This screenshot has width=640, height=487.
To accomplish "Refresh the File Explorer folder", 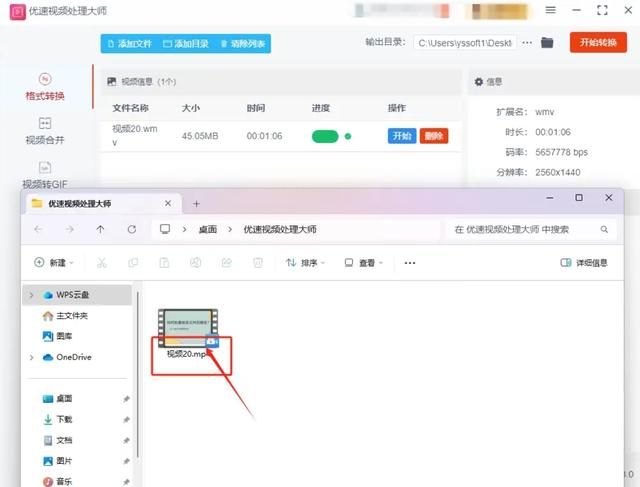I will (132, 229).
